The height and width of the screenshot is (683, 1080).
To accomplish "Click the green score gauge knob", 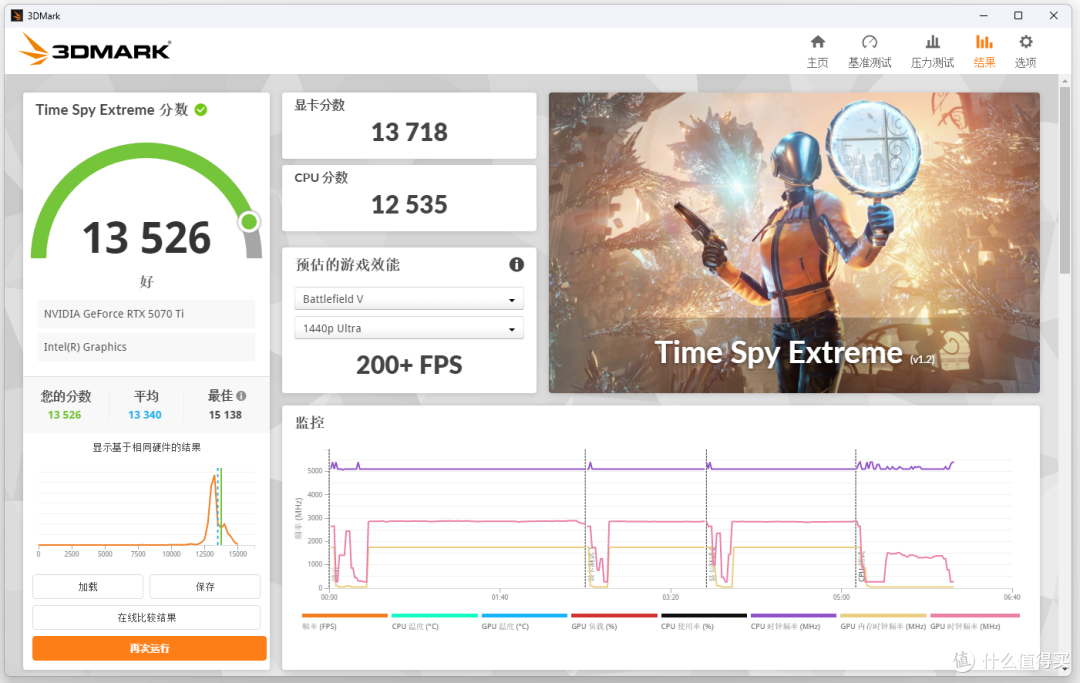I will point(249,222).
